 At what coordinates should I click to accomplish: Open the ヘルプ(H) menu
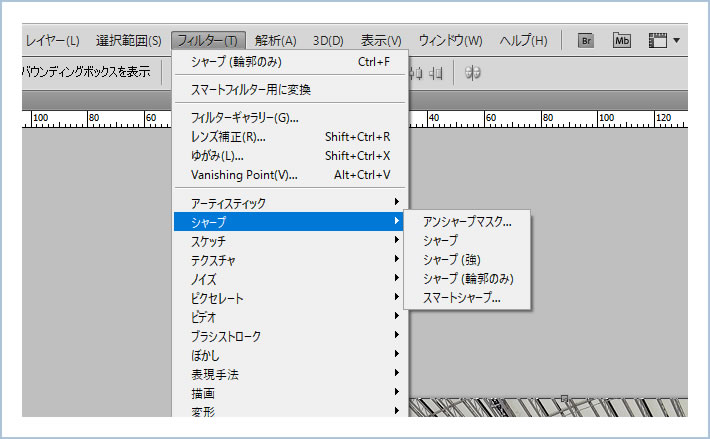(523, 41)
